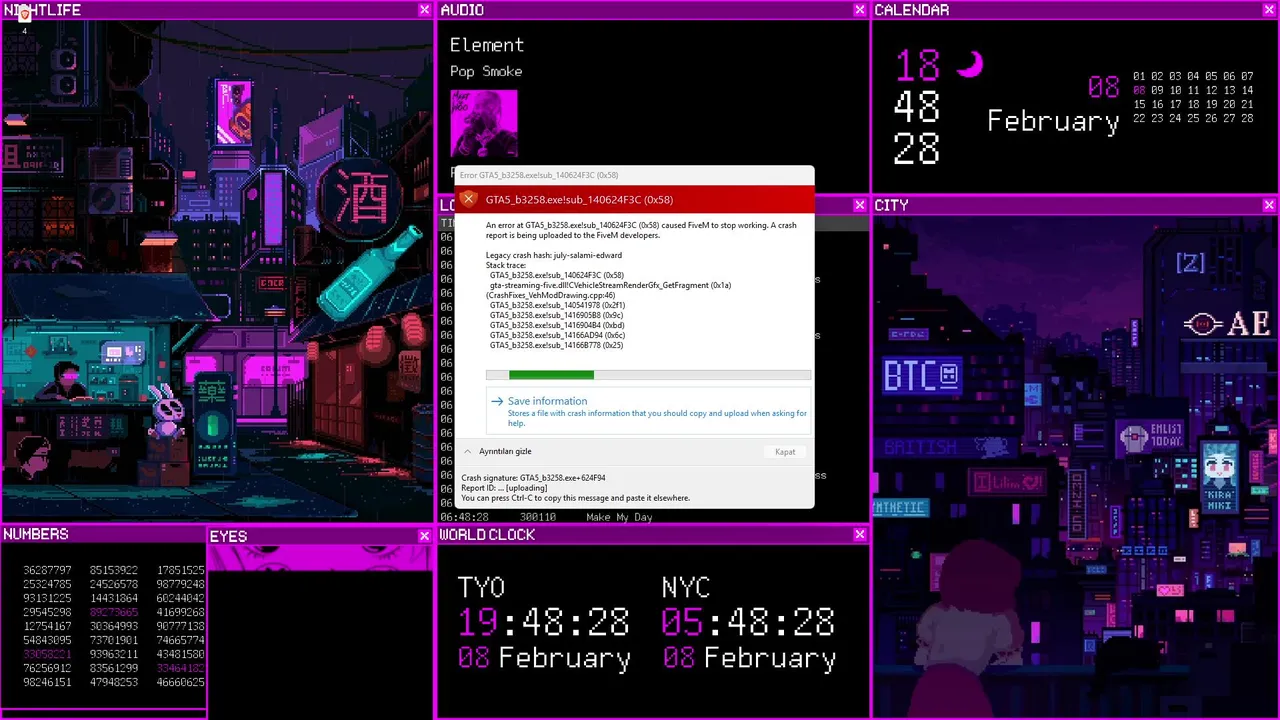Screen dimensions: 1280x720
Task: Click the moon phase icon in Calendar
Action: [970, 64]
